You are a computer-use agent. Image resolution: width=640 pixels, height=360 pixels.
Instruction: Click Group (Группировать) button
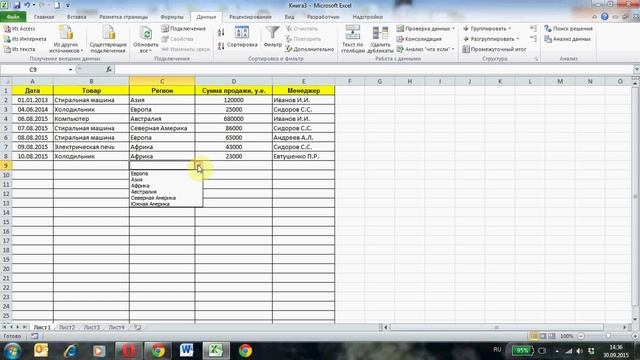tap(487, 29)
